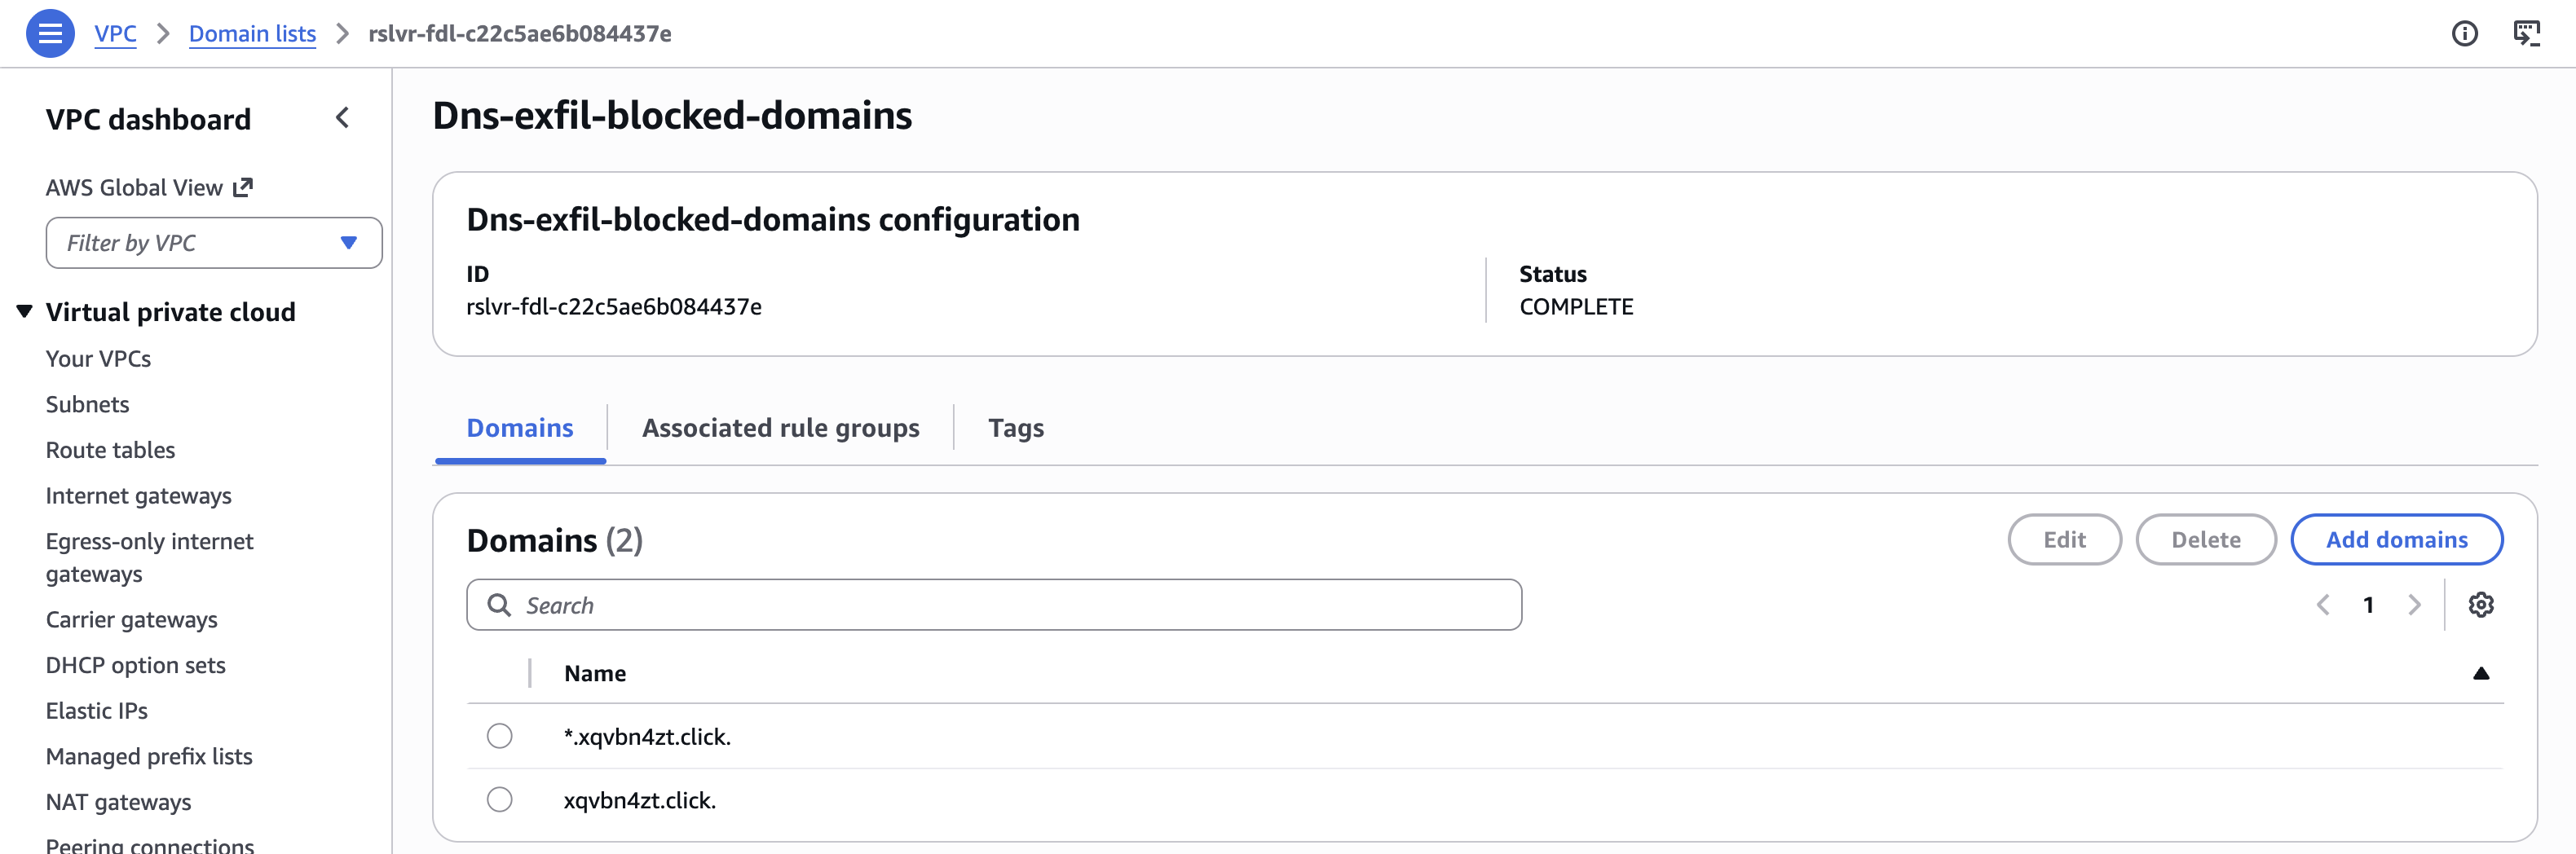Sort domains by Name column arrow
Screen dimensions: 2576x854
point(2480,673)
